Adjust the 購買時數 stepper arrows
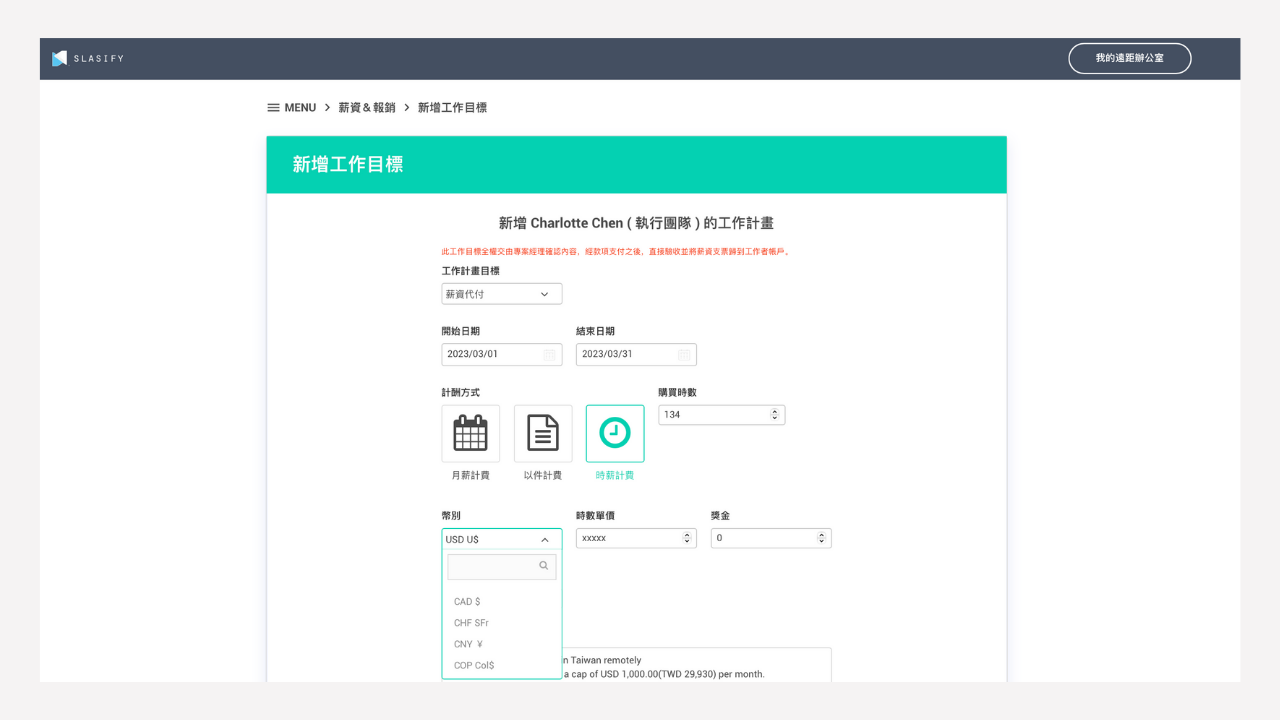The height and width of the screenshot is (720, 1280). click(774, 415)
